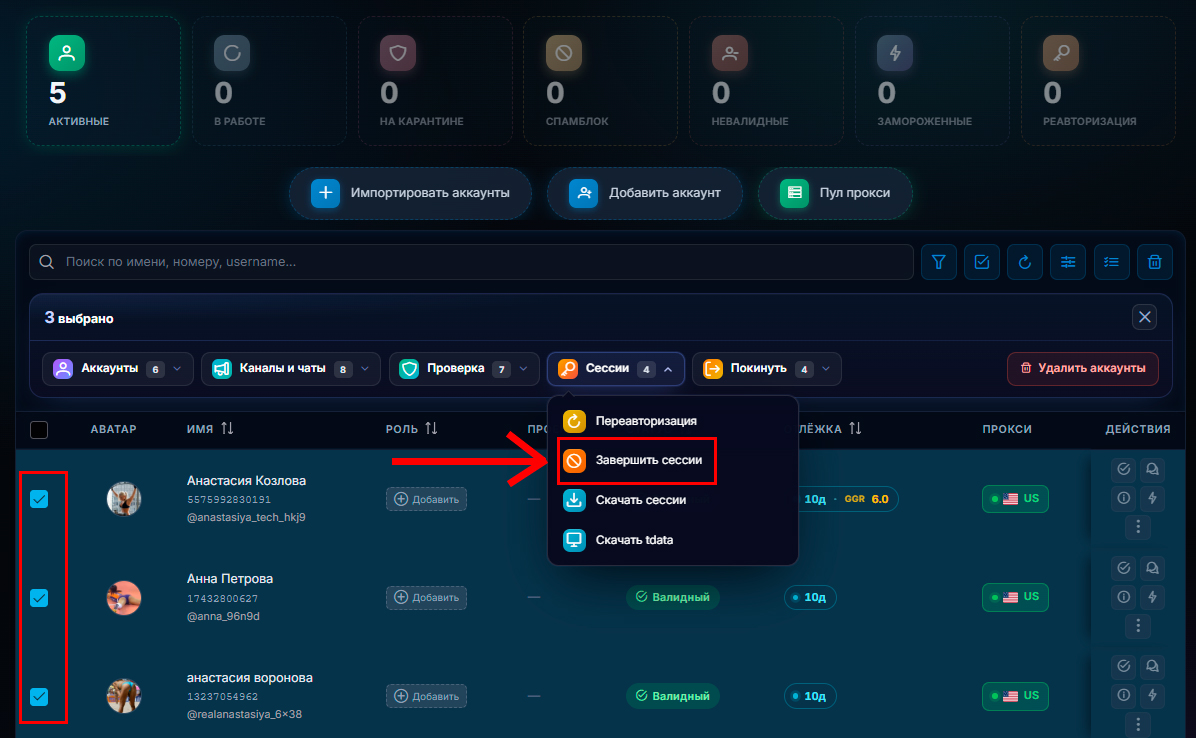Add a role for Анна Петрова with Добавить
Screen dimensions: 1196x738
tap(426, 598)
